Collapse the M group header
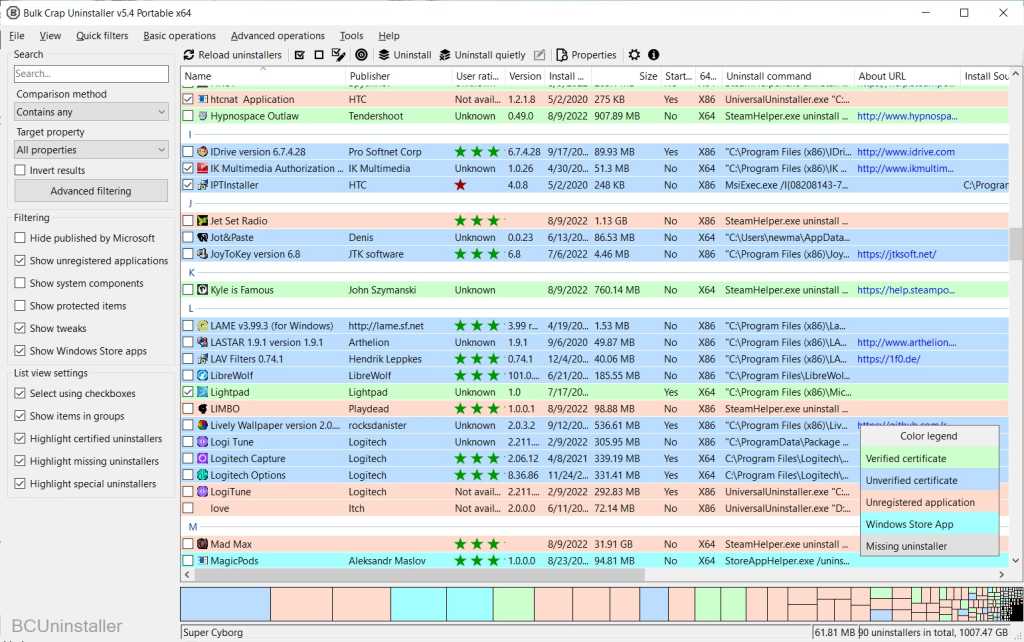The image size is (1024, 642). (193, 526)
